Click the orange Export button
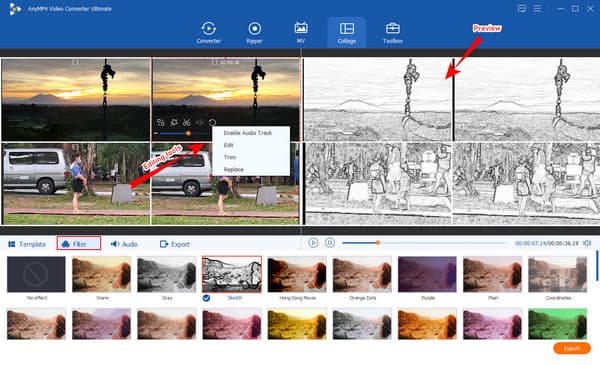 coord(572,348)
